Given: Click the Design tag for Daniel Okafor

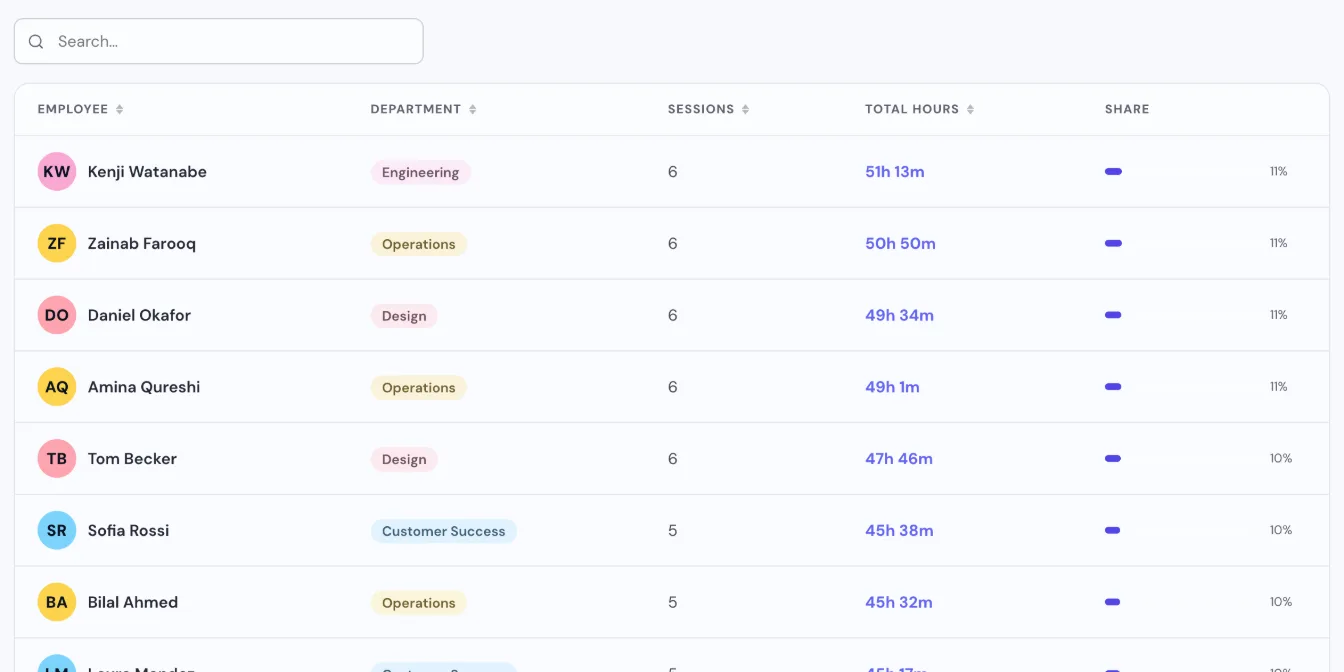Looking at the screenshot, I should pos(404,316).
